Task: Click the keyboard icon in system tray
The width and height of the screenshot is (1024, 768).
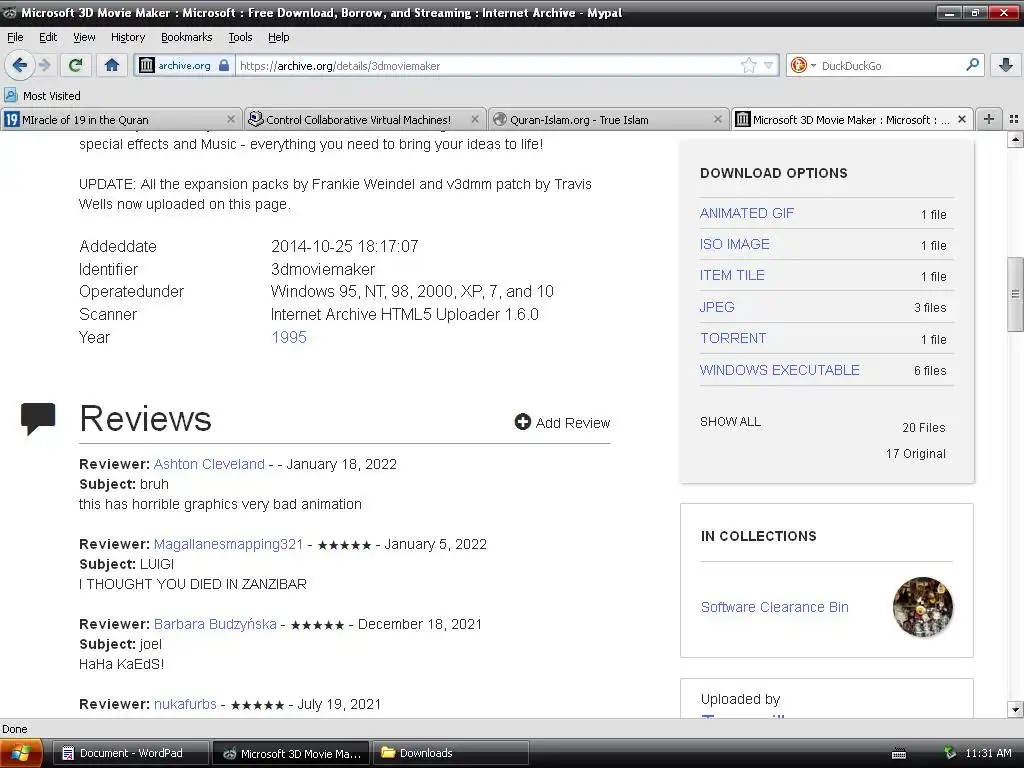Action: coord(899,754)
